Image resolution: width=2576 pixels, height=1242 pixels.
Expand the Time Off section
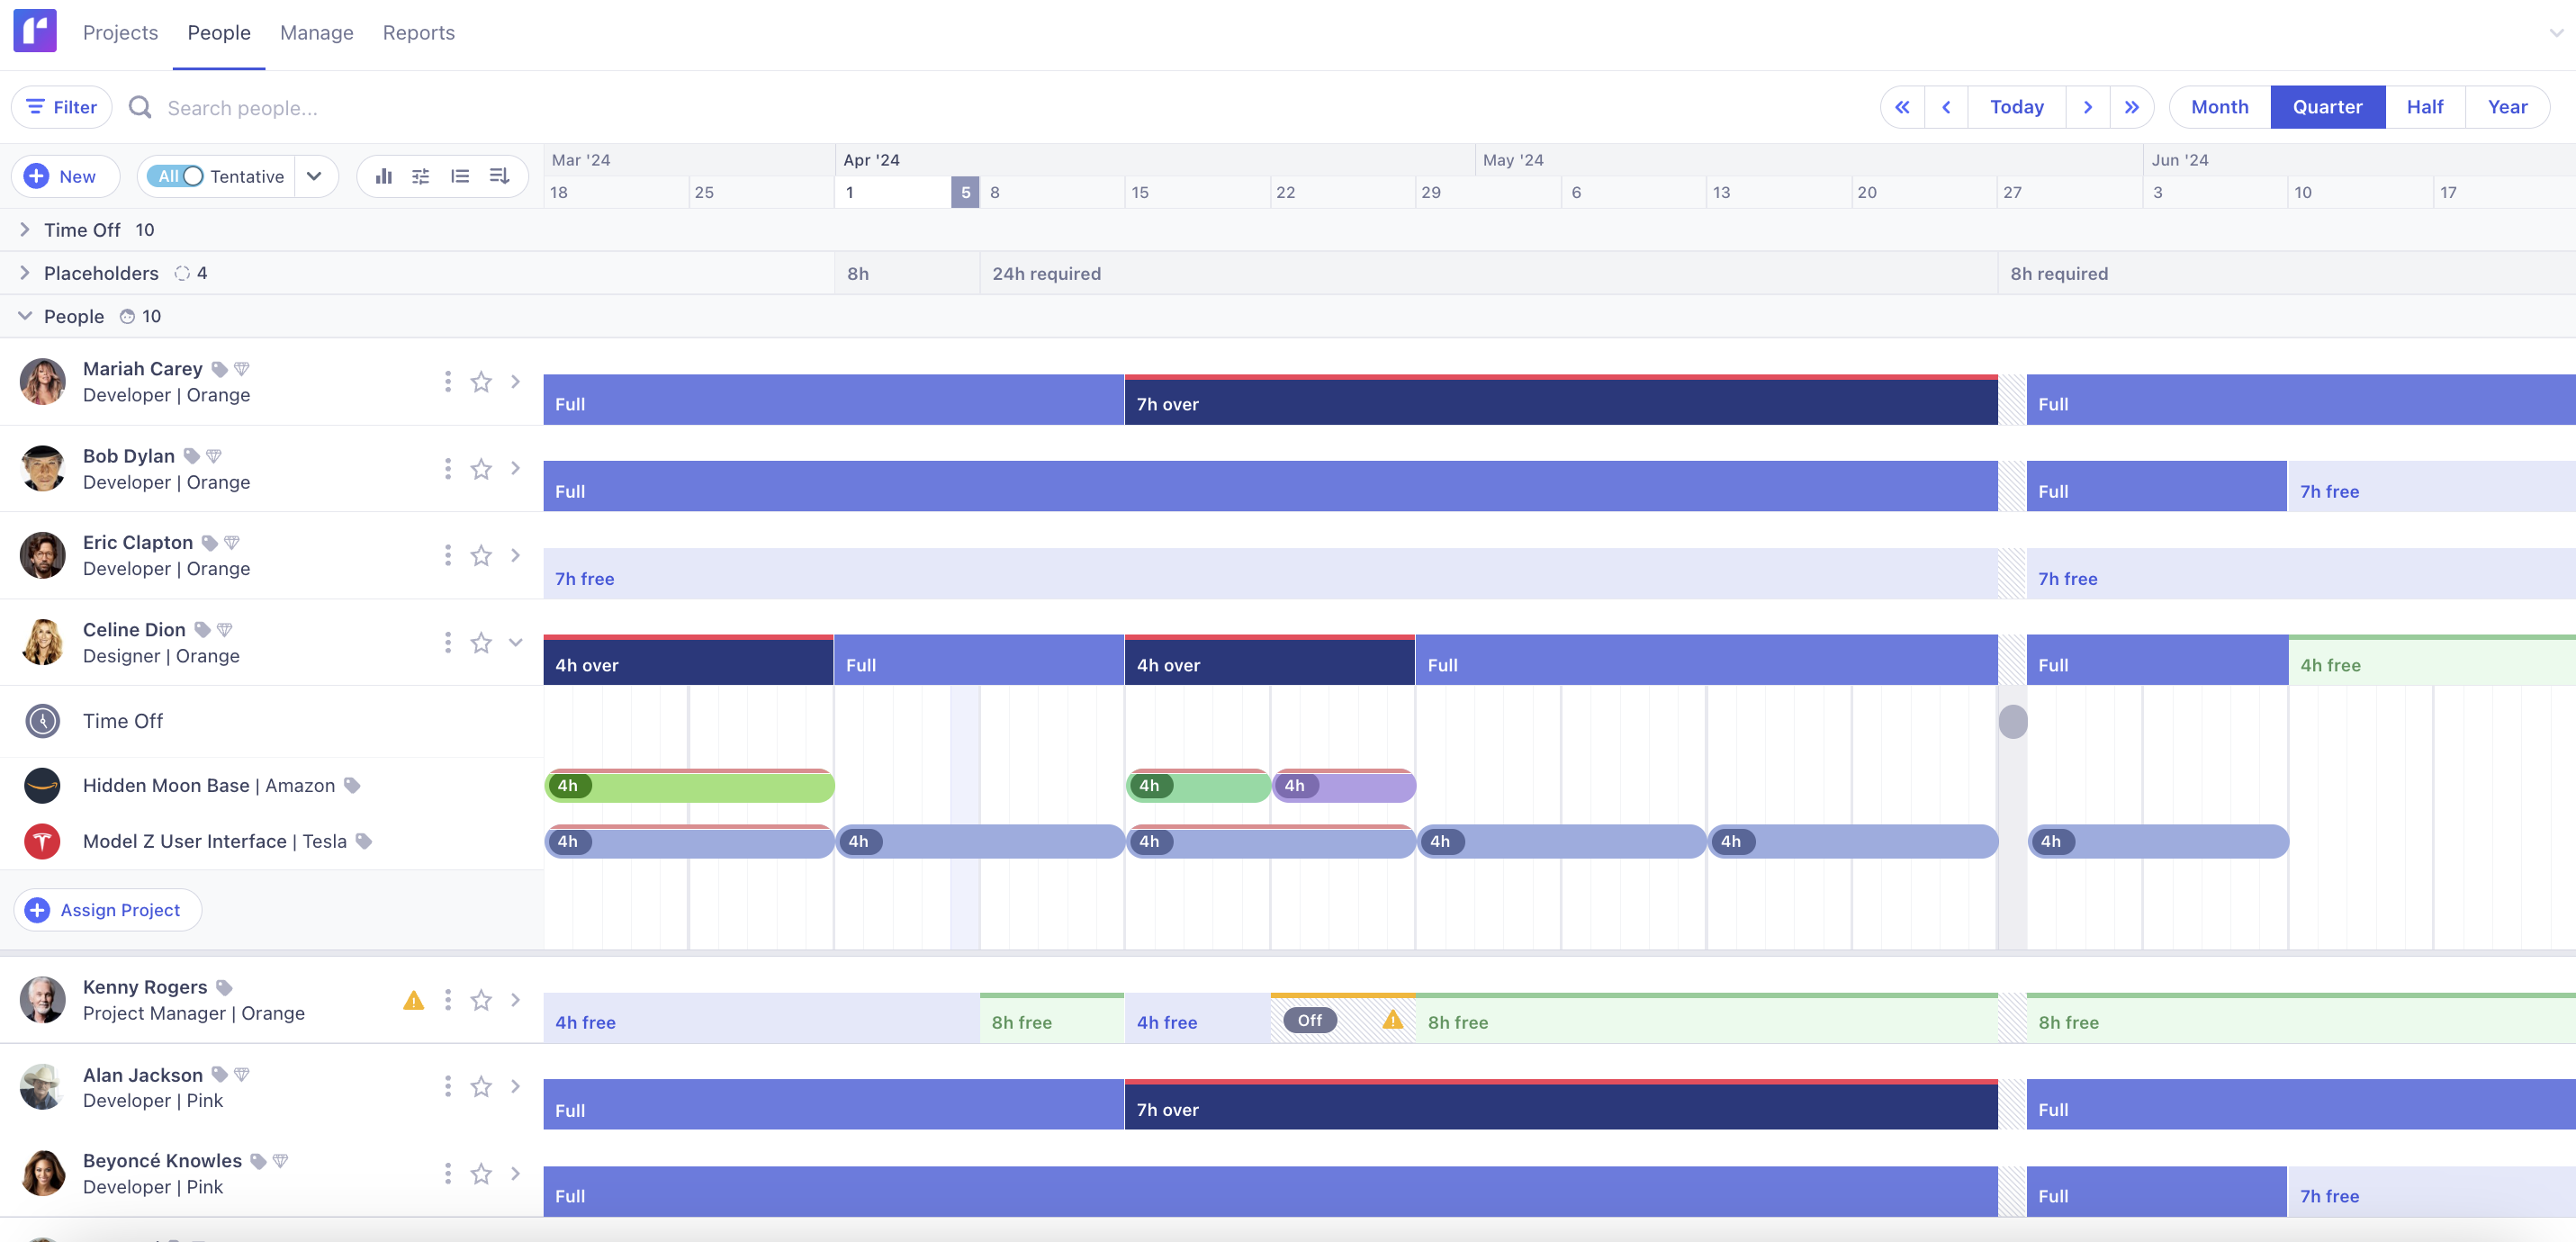(x=25, y=229)
